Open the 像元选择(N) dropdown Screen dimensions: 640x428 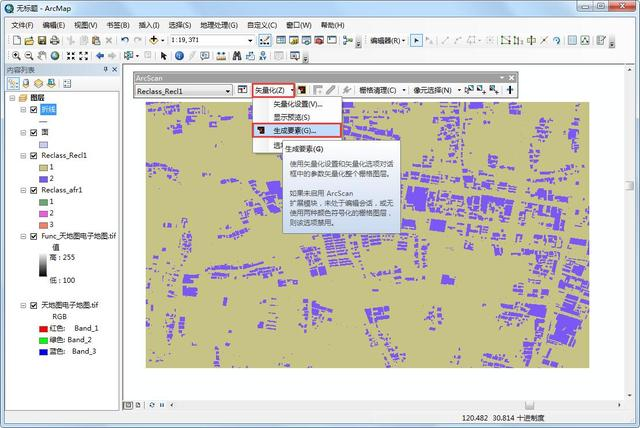pyautogui.click(x=437, y=90)
